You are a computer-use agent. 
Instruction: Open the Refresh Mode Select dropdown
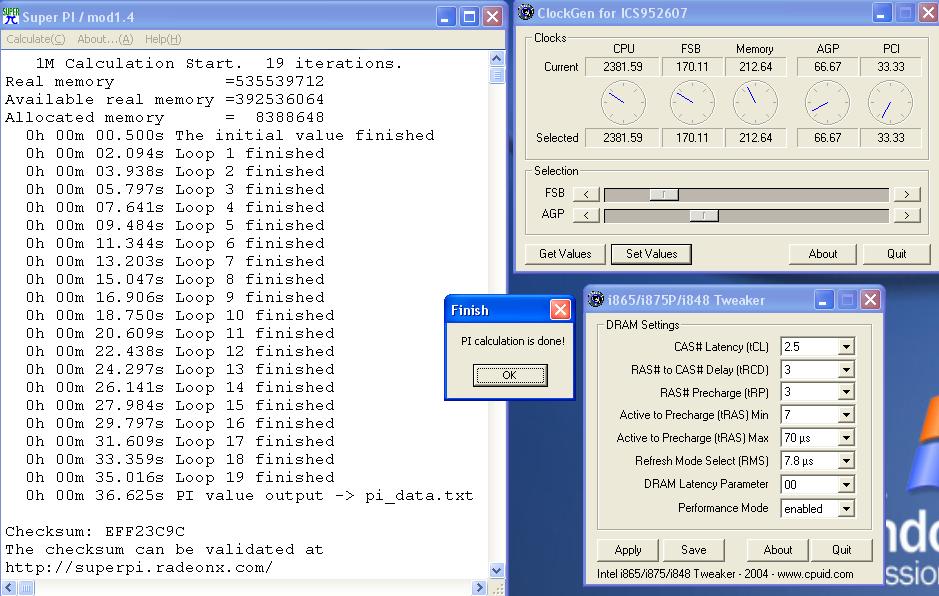click(846, 461)
